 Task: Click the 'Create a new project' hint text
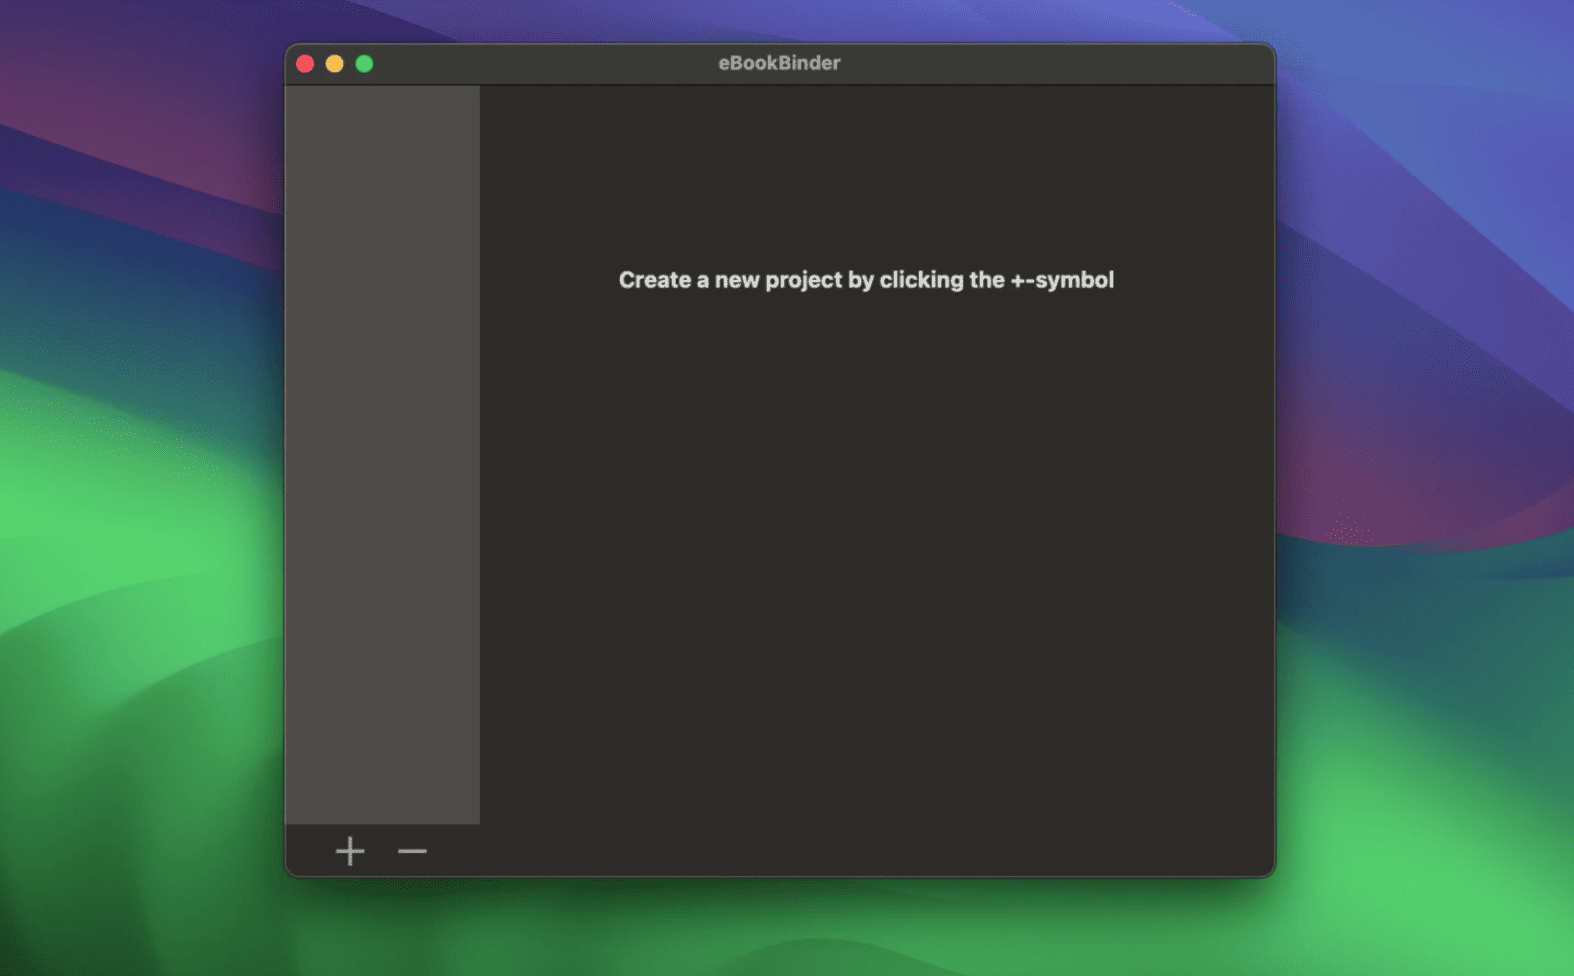(866, 280)
